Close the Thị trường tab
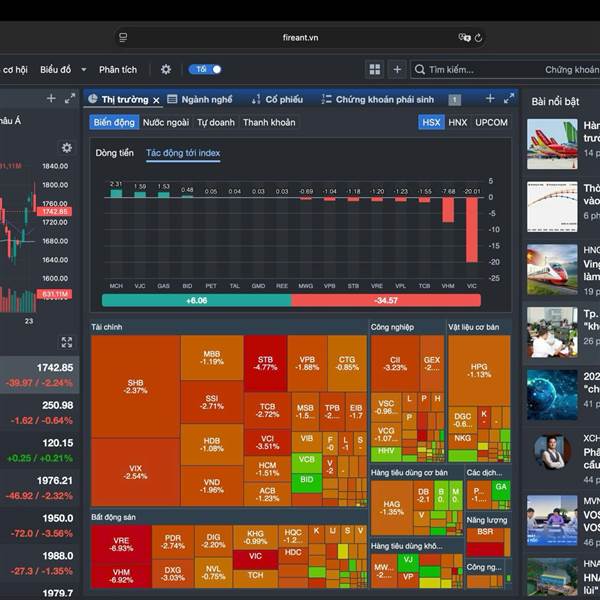 coord(156,100)
